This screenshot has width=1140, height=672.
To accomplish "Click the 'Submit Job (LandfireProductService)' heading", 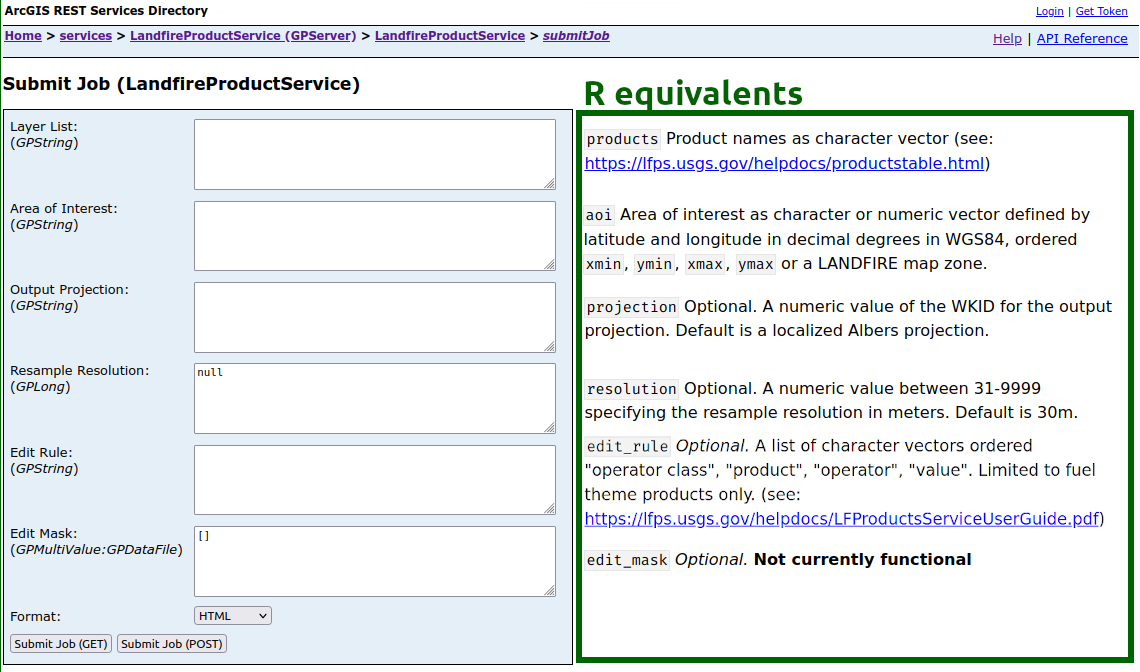I will click(x=182, y=84).
